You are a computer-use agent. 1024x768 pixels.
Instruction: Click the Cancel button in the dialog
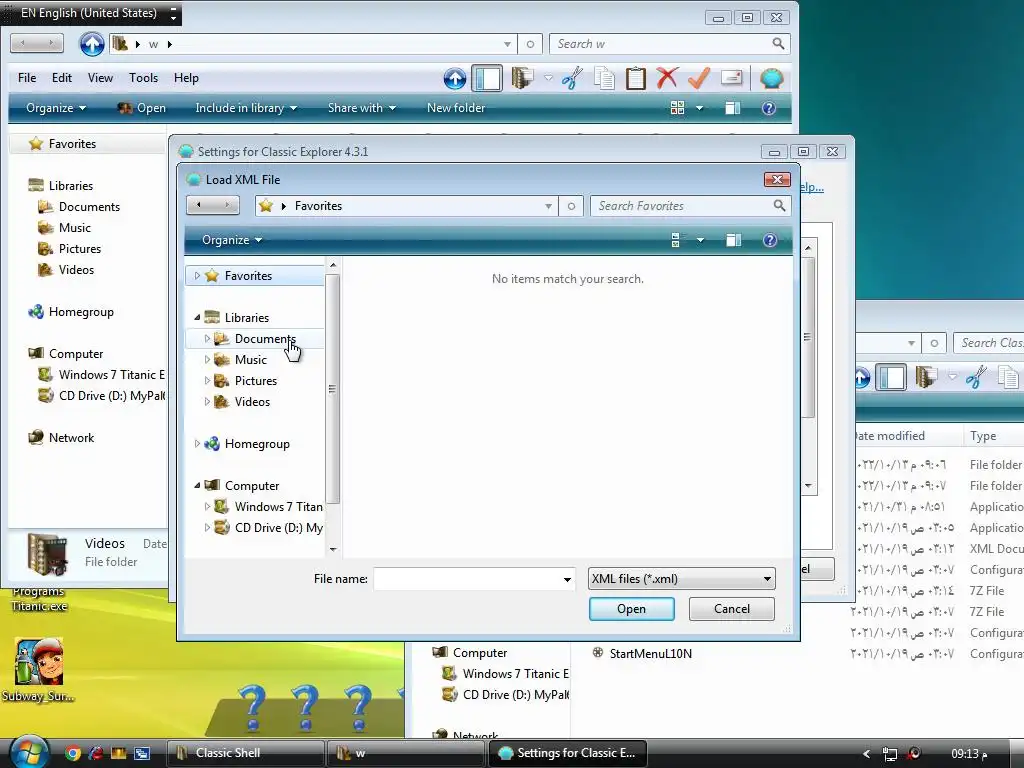point(731,609)
